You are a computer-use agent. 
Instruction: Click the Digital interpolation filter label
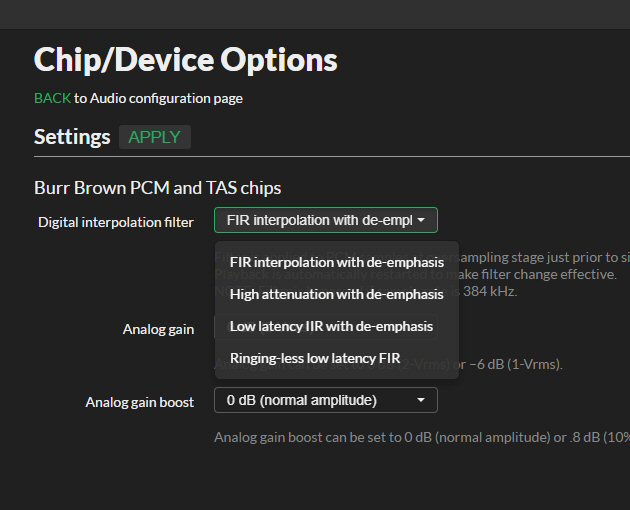[116, 222]
